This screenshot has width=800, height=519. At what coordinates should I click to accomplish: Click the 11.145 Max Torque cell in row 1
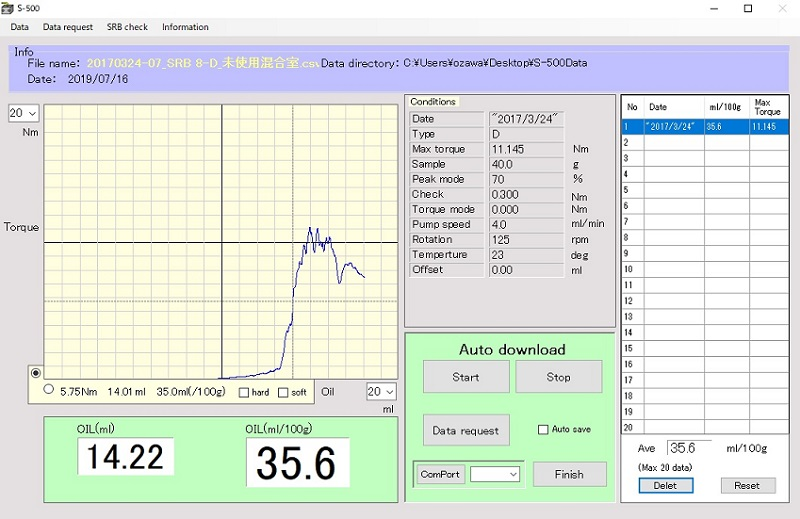tap(769, 127)
